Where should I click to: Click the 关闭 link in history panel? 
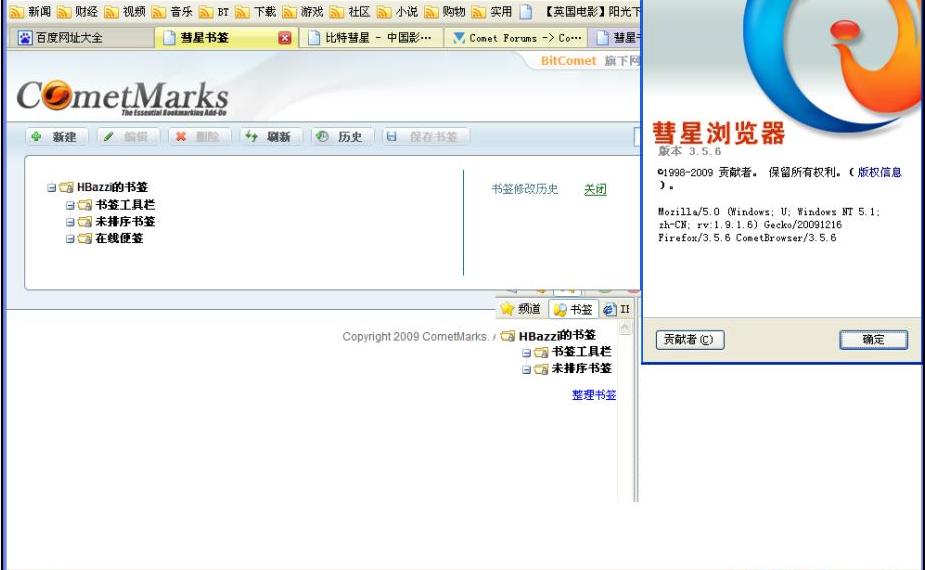point(595,189)
